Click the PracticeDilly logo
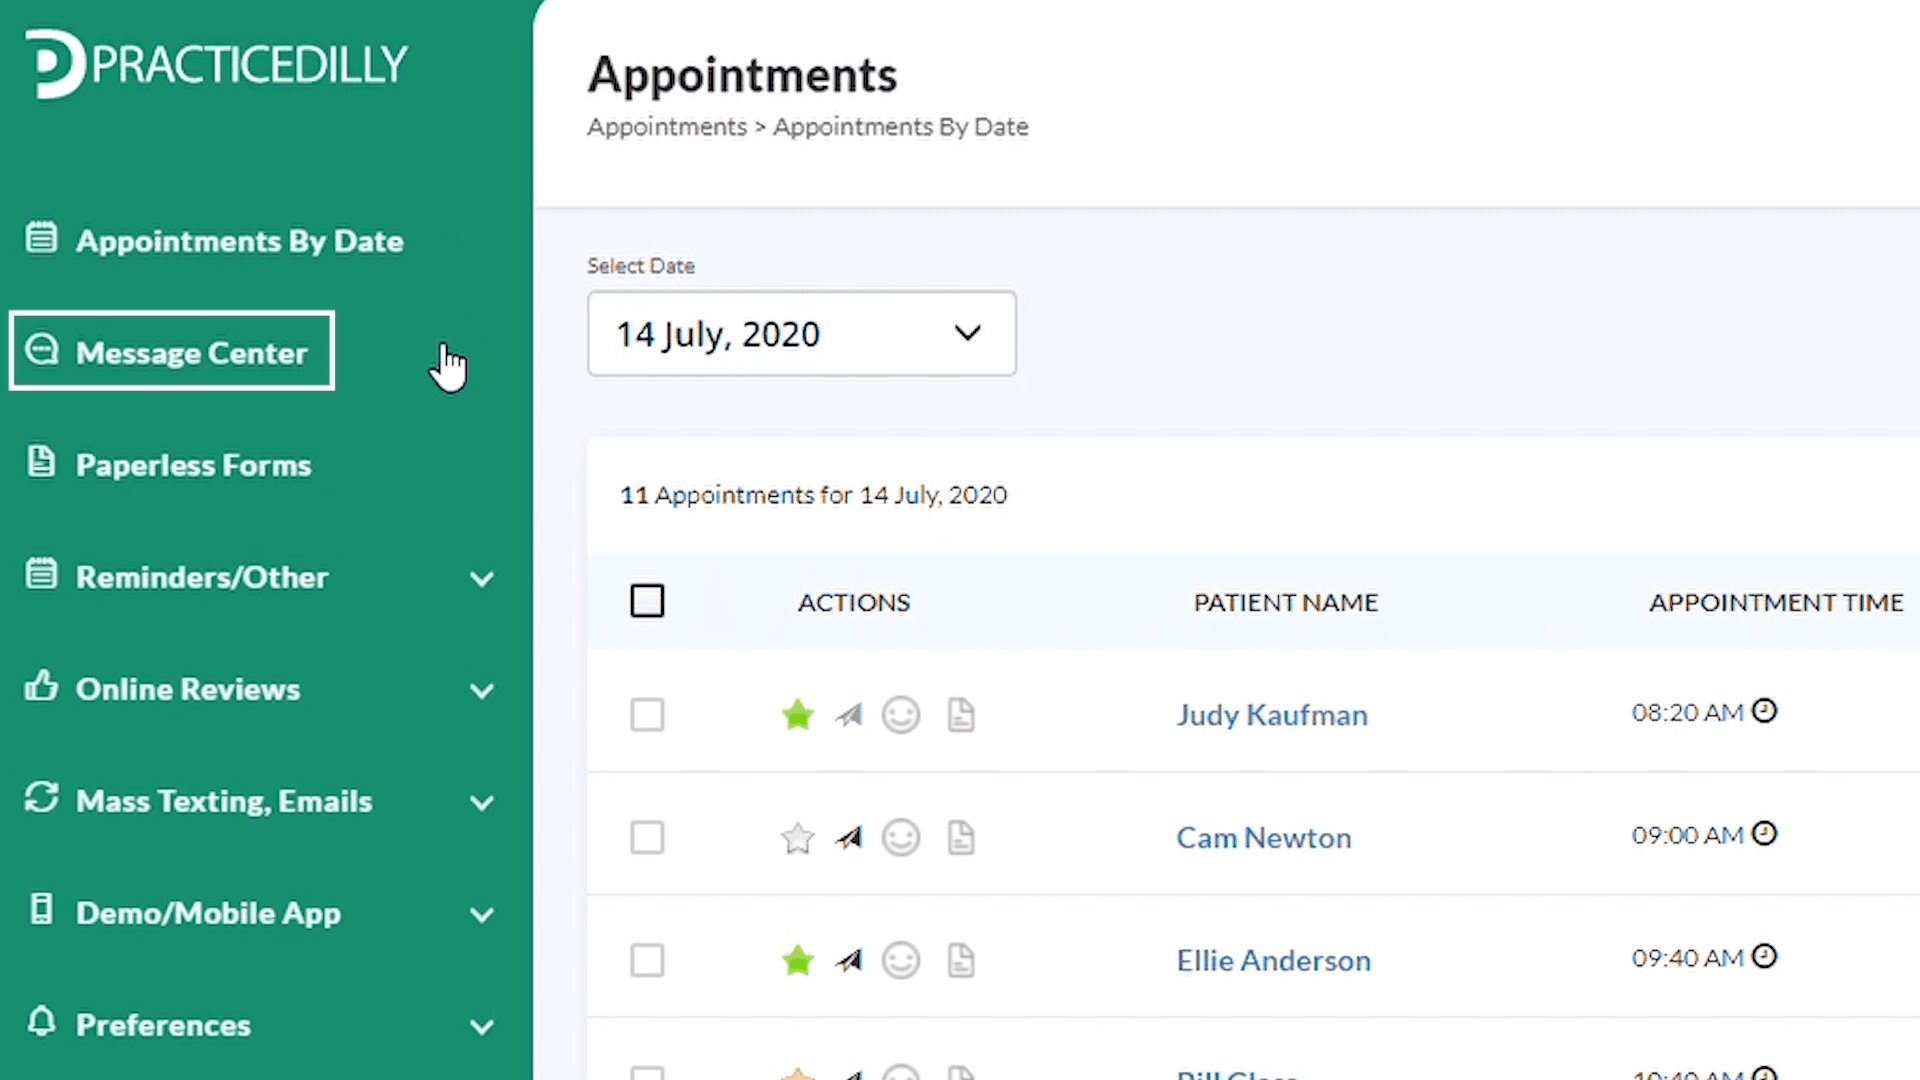 click(x=216, y=64)
